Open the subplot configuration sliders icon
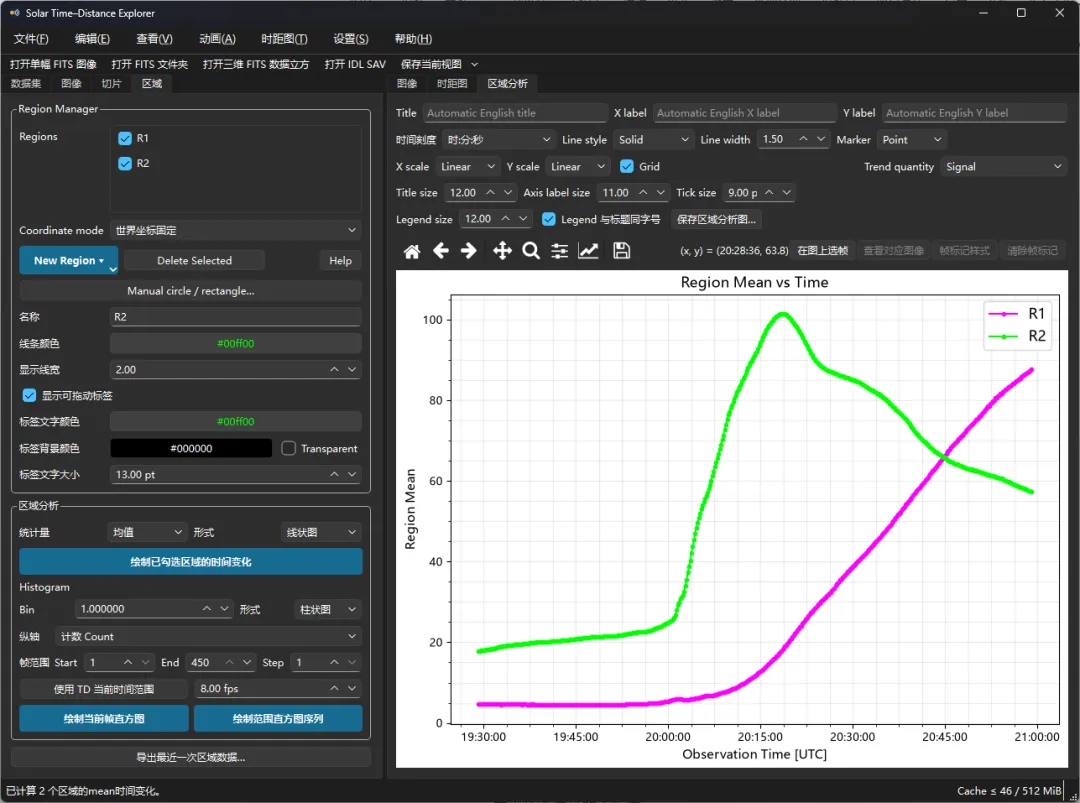Viewport: 1080px width, 803px height. 559,251
